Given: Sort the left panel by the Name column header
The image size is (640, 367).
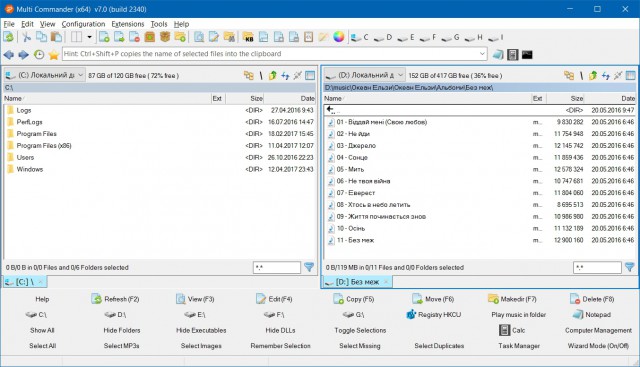Looking at the screenshot, I should (x=107, y=98).
